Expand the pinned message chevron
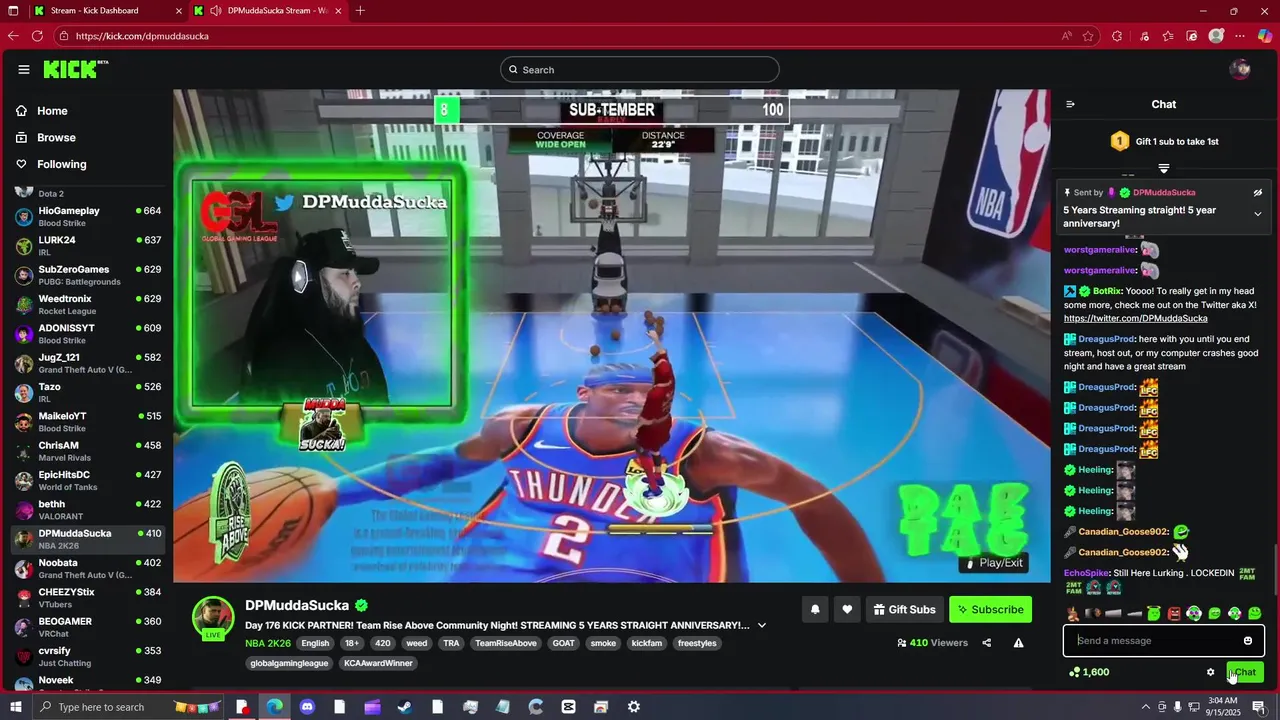The image size is (1280, 720). pos(1258,214)
